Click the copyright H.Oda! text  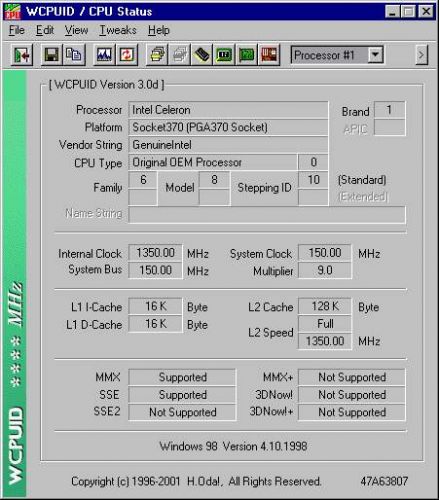tap(196, 482)
